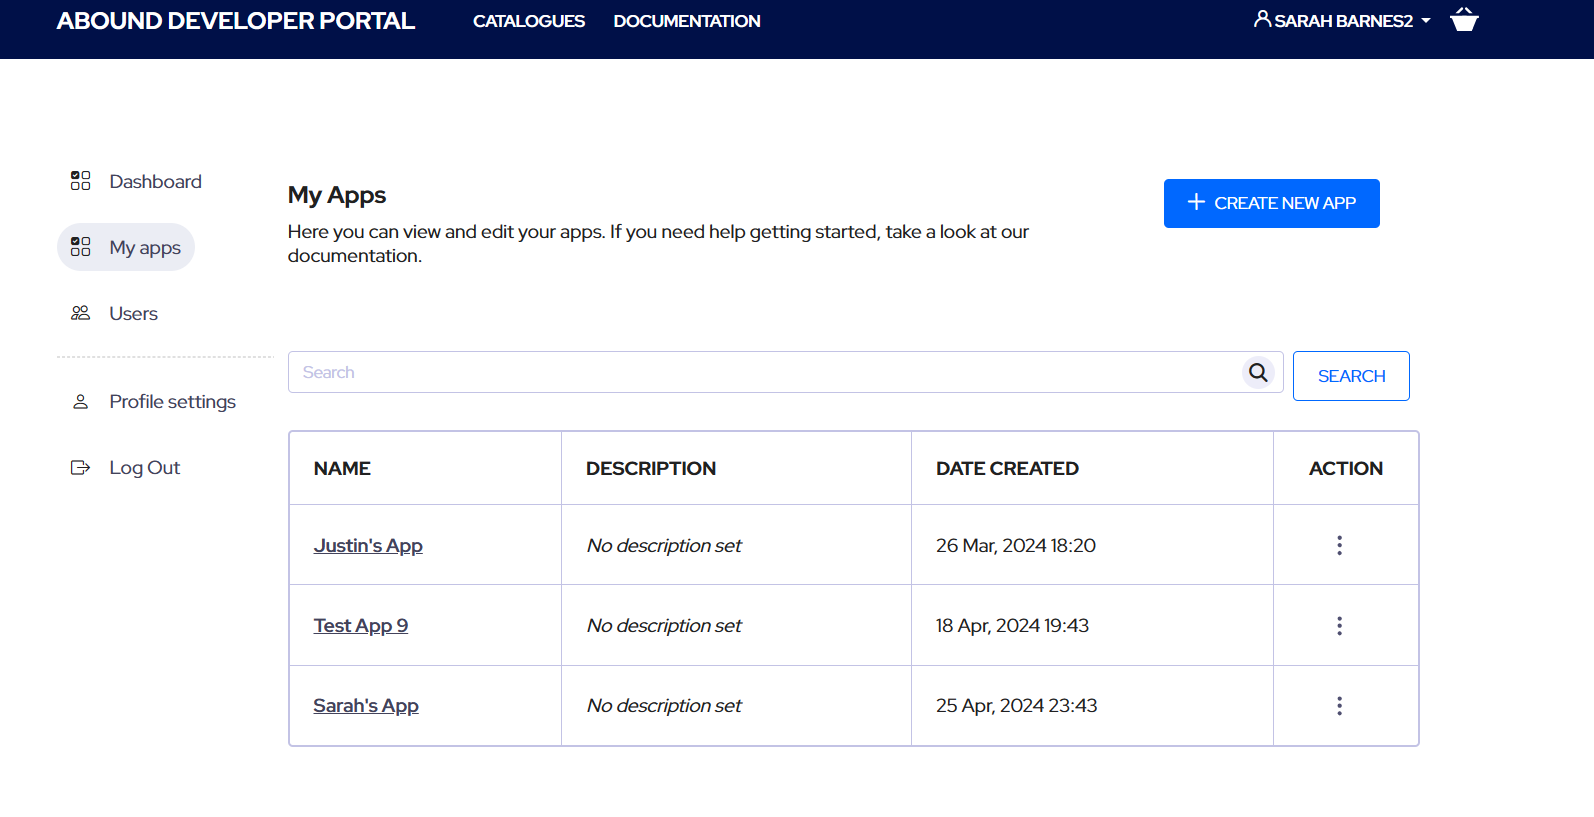Click the Users sidebar icon
Screen dimensions: 1594x817
pyautogui.click(x=81, y=313)
